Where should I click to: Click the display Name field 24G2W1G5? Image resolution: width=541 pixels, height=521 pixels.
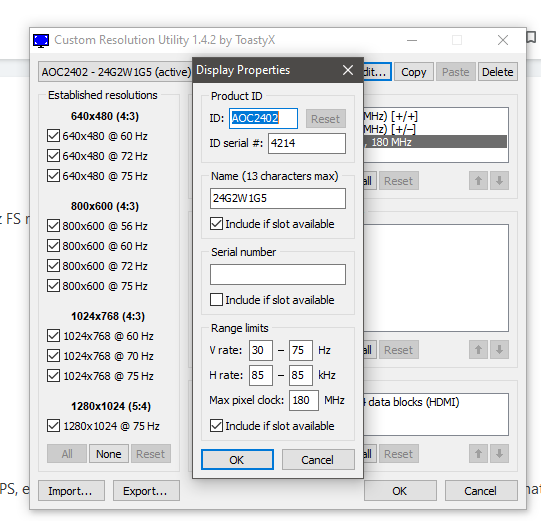coord(278,198)
